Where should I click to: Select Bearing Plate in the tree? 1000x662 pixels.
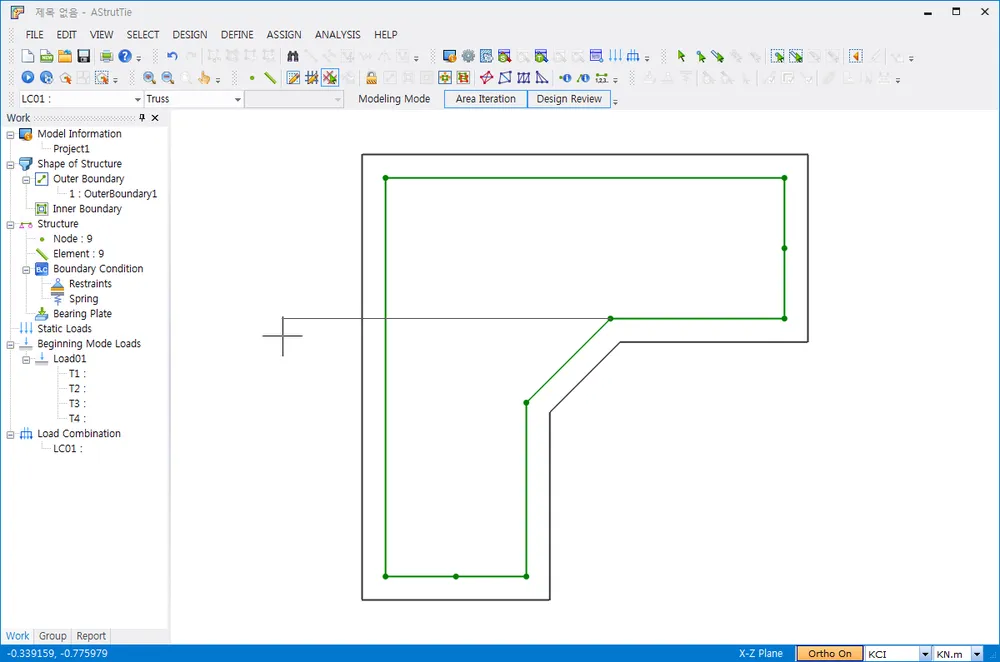82,314
